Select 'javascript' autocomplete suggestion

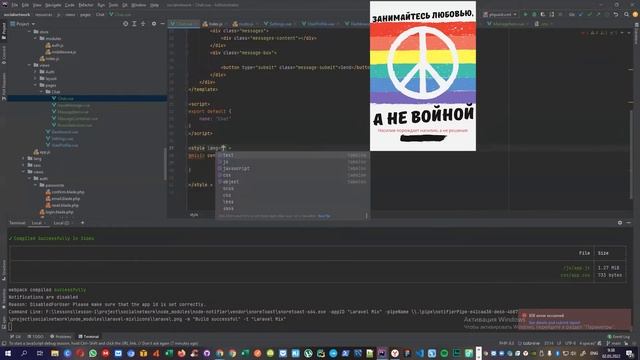click(293, 169)
